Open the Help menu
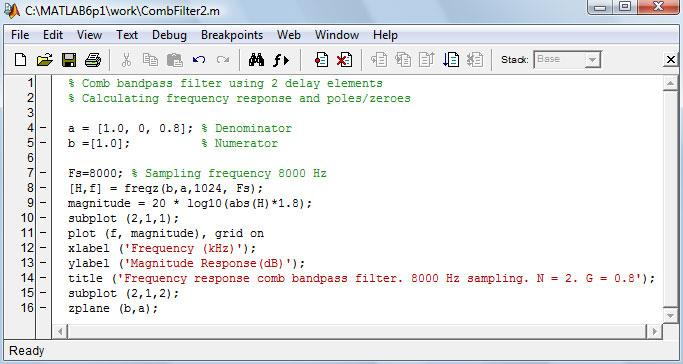683x364 pixels. [385, 35]
